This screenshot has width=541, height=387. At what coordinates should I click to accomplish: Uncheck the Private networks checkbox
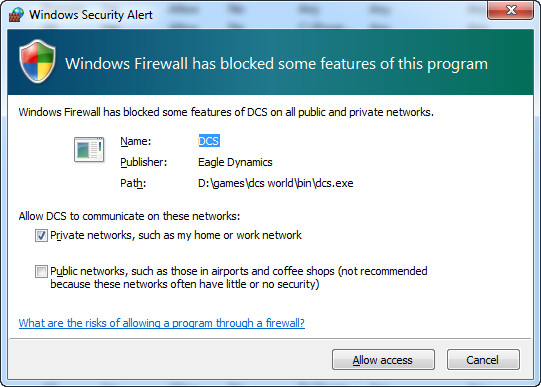41,236
